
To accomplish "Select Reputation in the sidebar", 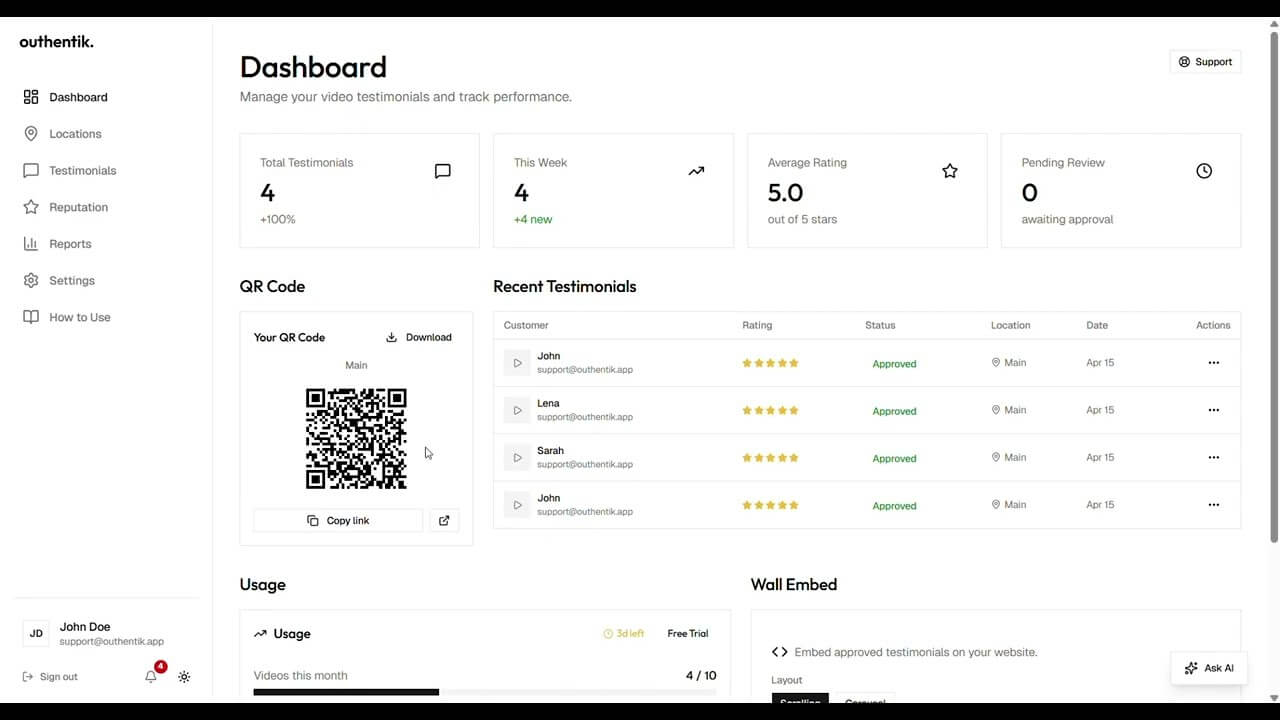I will click(x=65, y=207).
